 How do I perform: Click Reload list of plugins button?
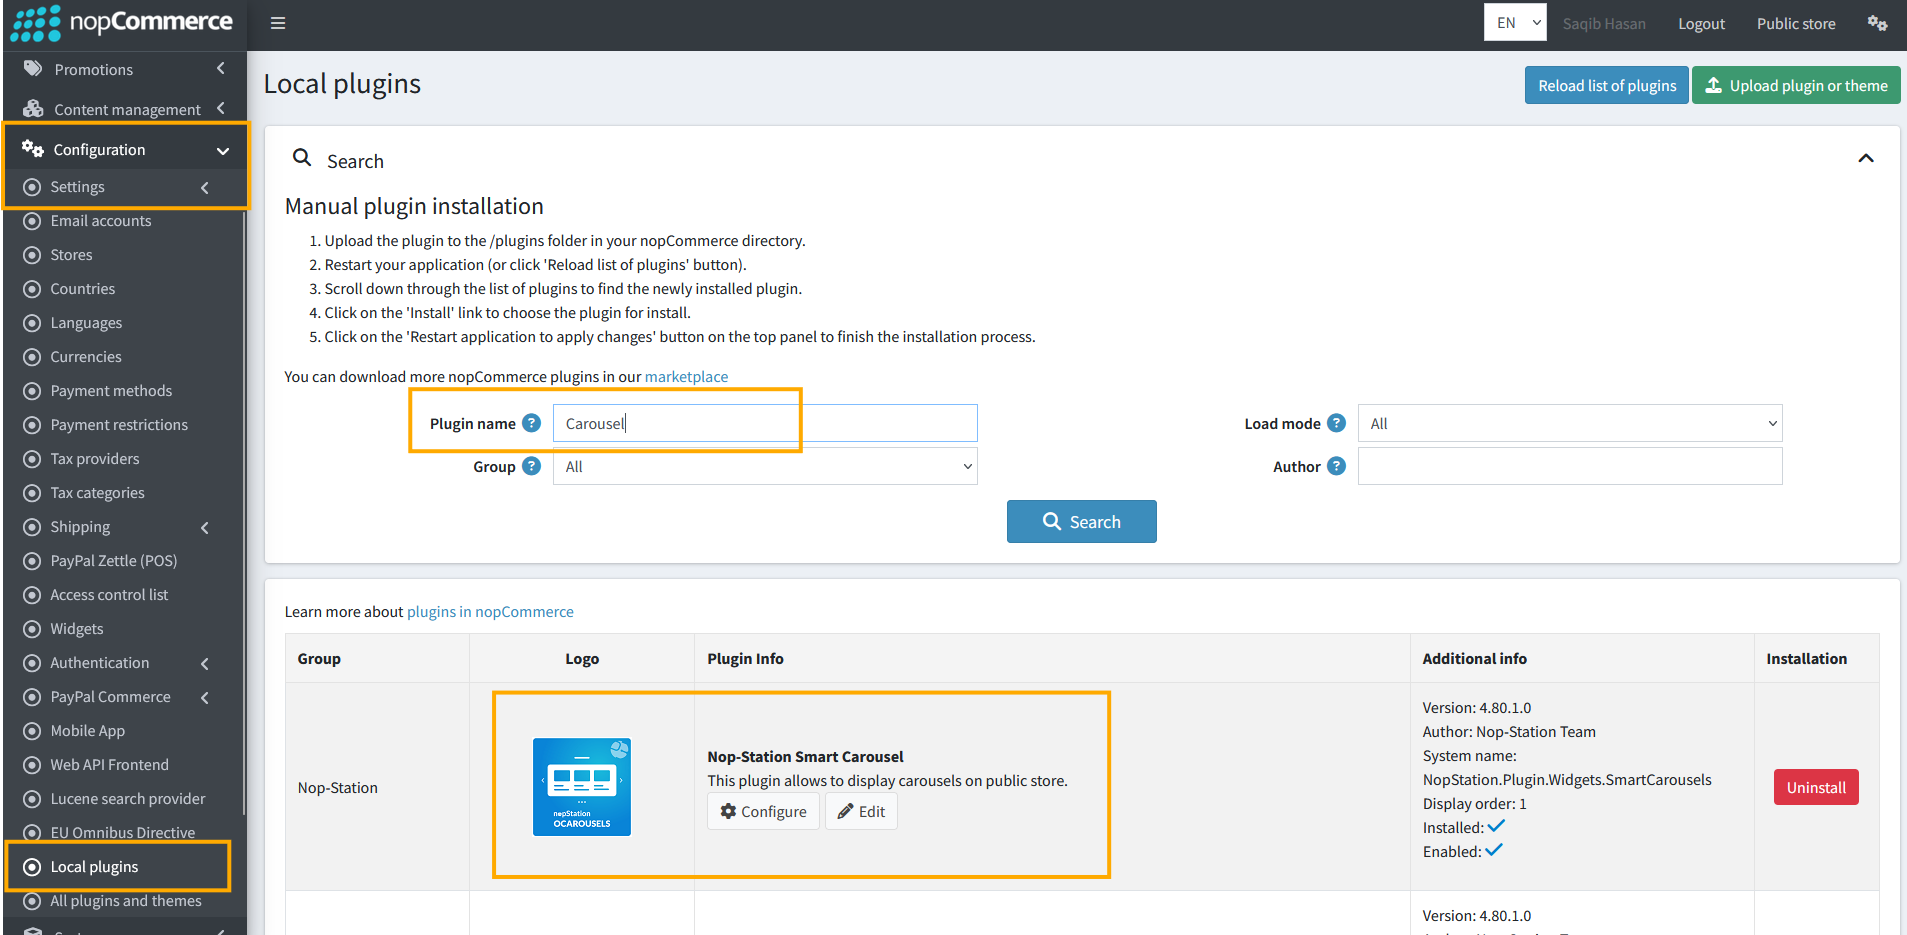point(1607,85)
